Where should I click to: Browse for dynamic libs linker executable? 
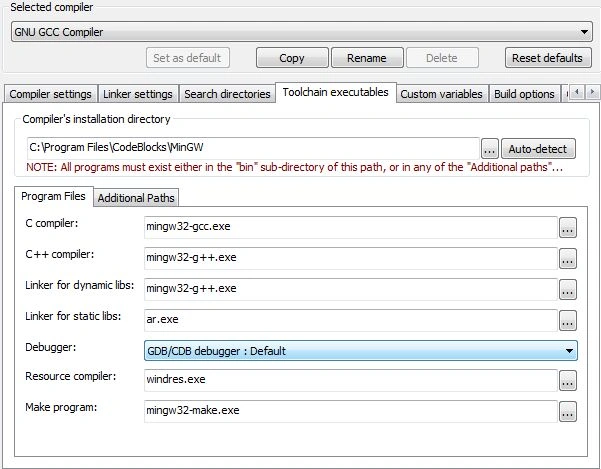pyautogui.click(x=568, y=290)
